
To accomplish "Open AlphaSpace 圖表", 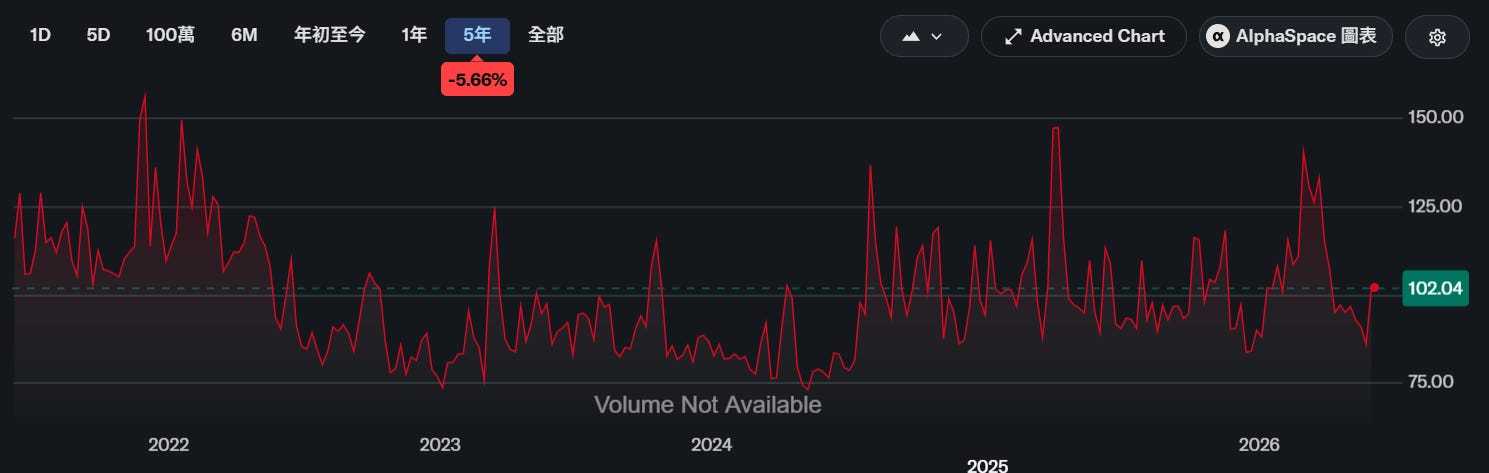I will (1296, 36).
